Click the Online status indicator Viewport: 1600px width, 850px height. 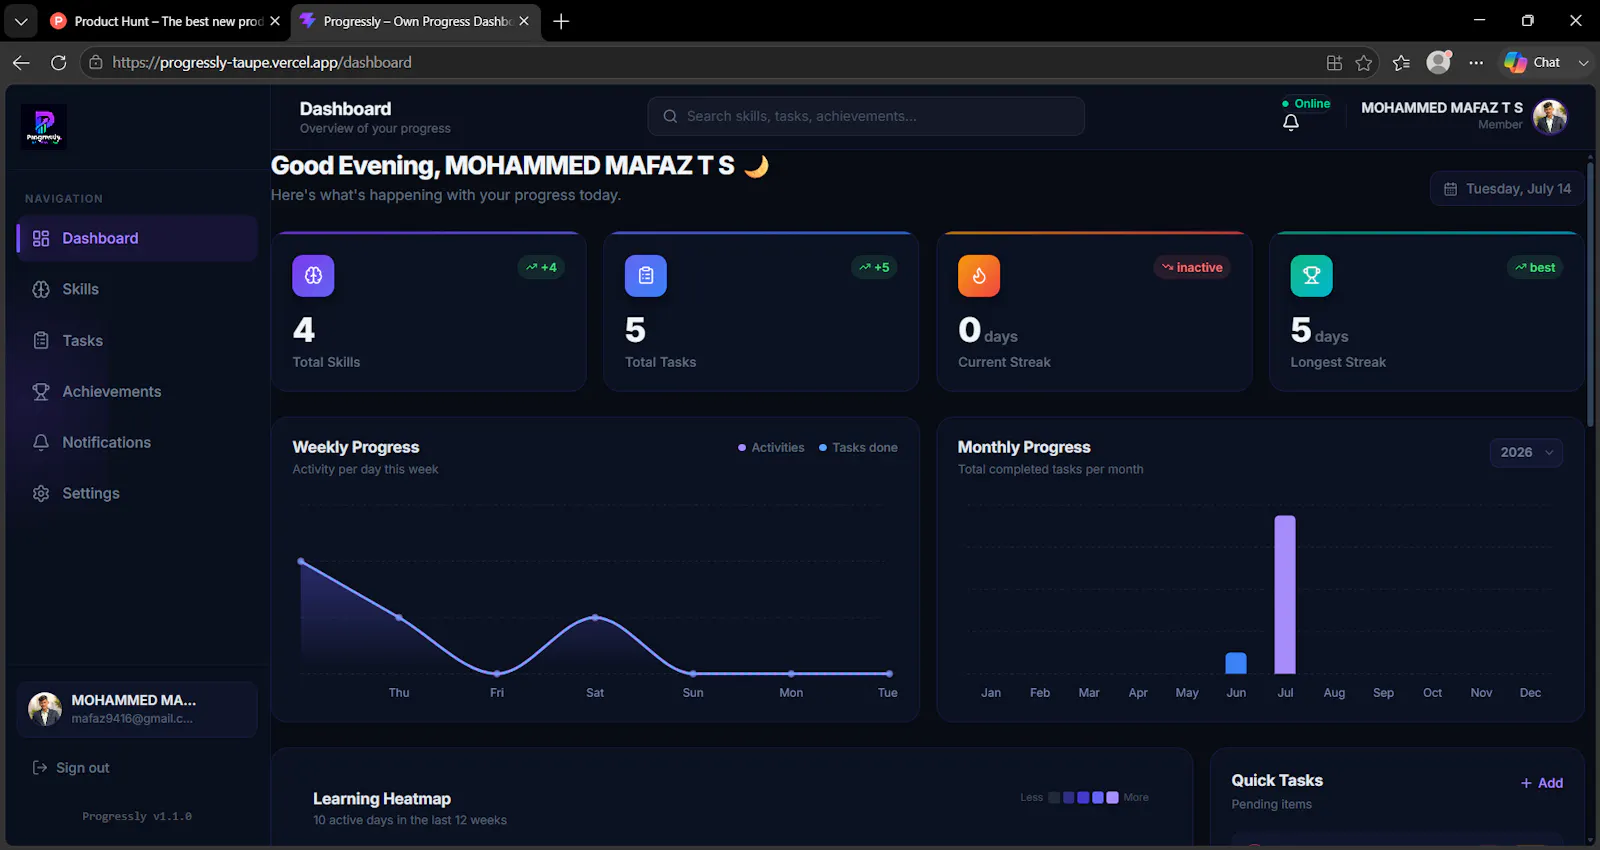coord(1306,103)
